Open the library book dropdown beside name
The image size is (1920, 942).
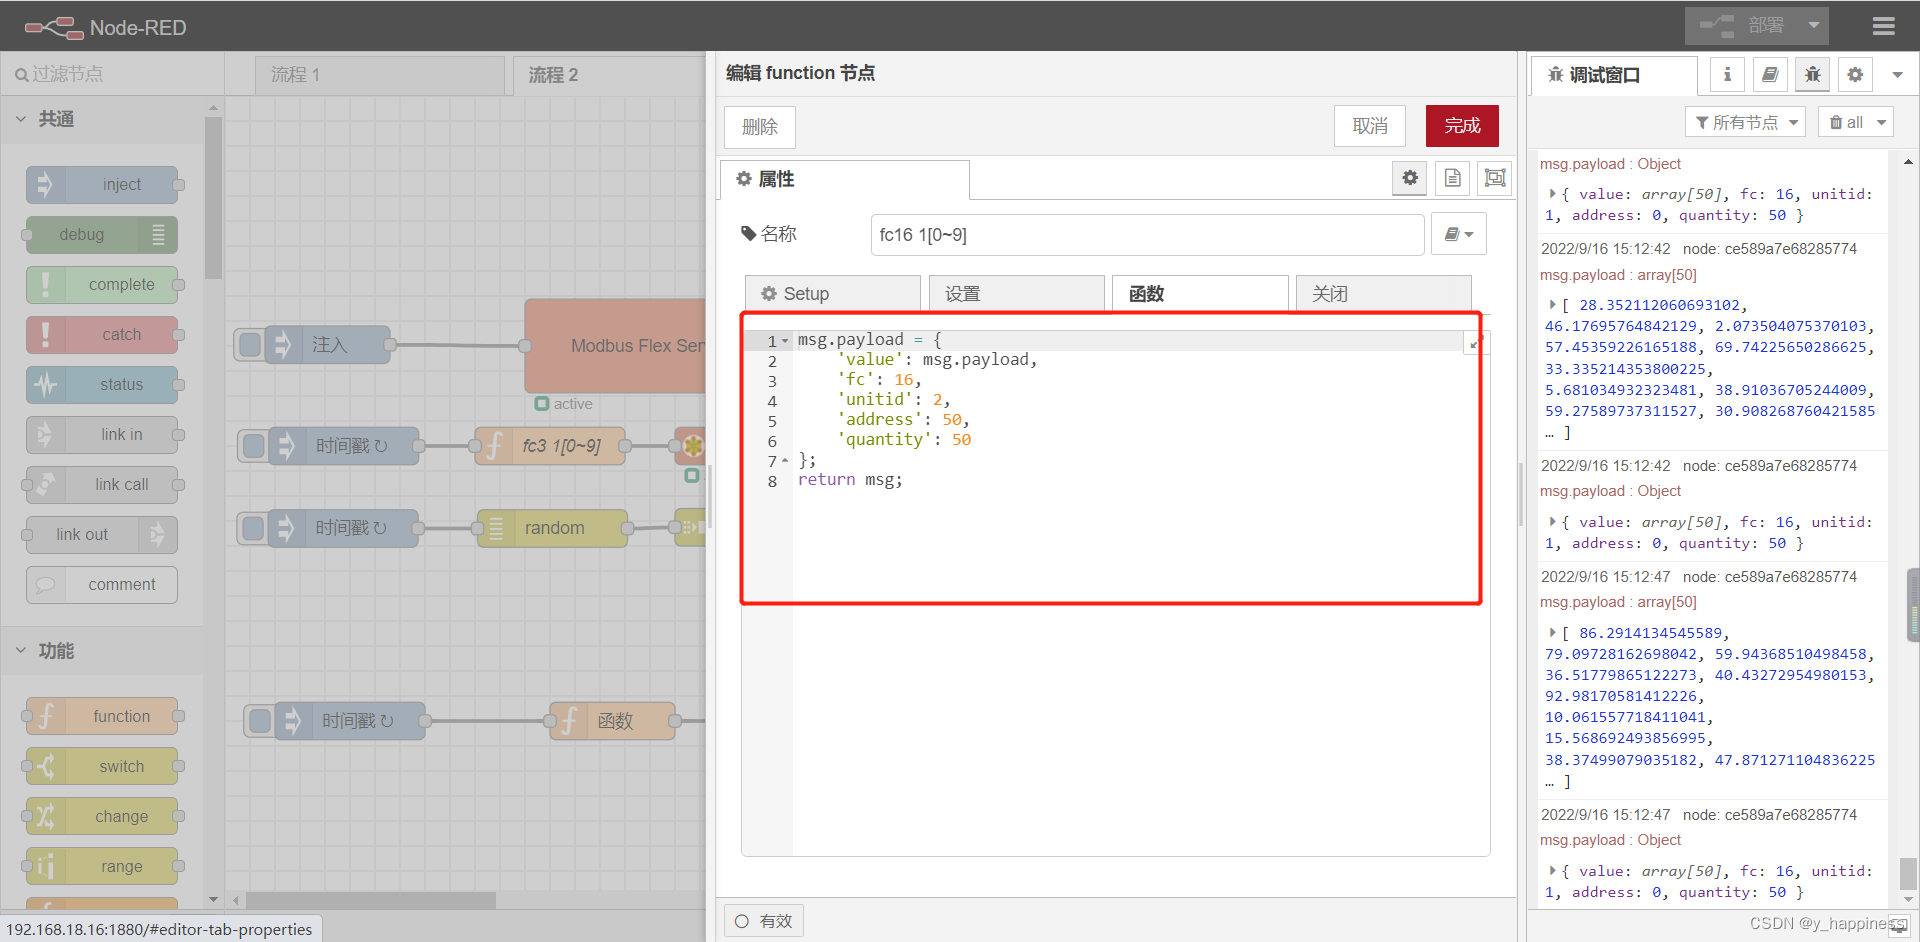(1459, 234)
